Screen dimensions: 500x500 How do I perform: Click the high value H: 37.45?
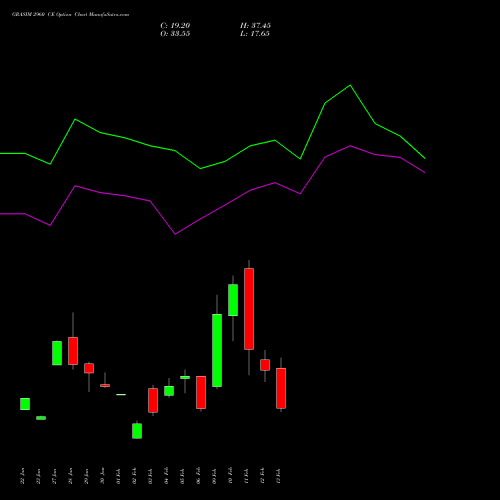click(255, 26)
